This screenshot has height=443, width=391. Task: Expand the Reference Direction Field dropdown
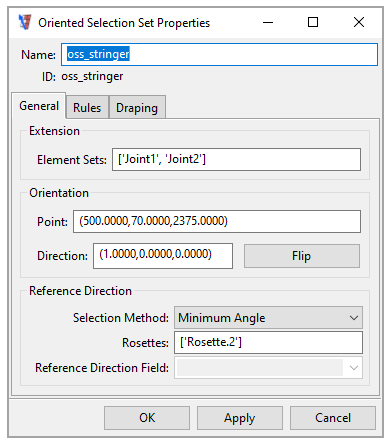(268, 368)
